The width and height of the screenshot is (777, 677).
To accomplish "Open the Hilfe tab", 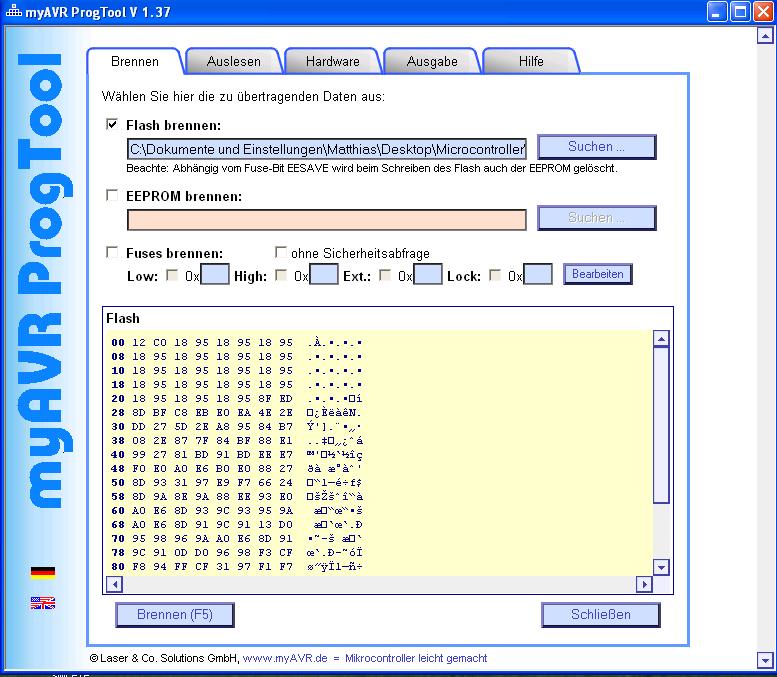I will (531, 61).
